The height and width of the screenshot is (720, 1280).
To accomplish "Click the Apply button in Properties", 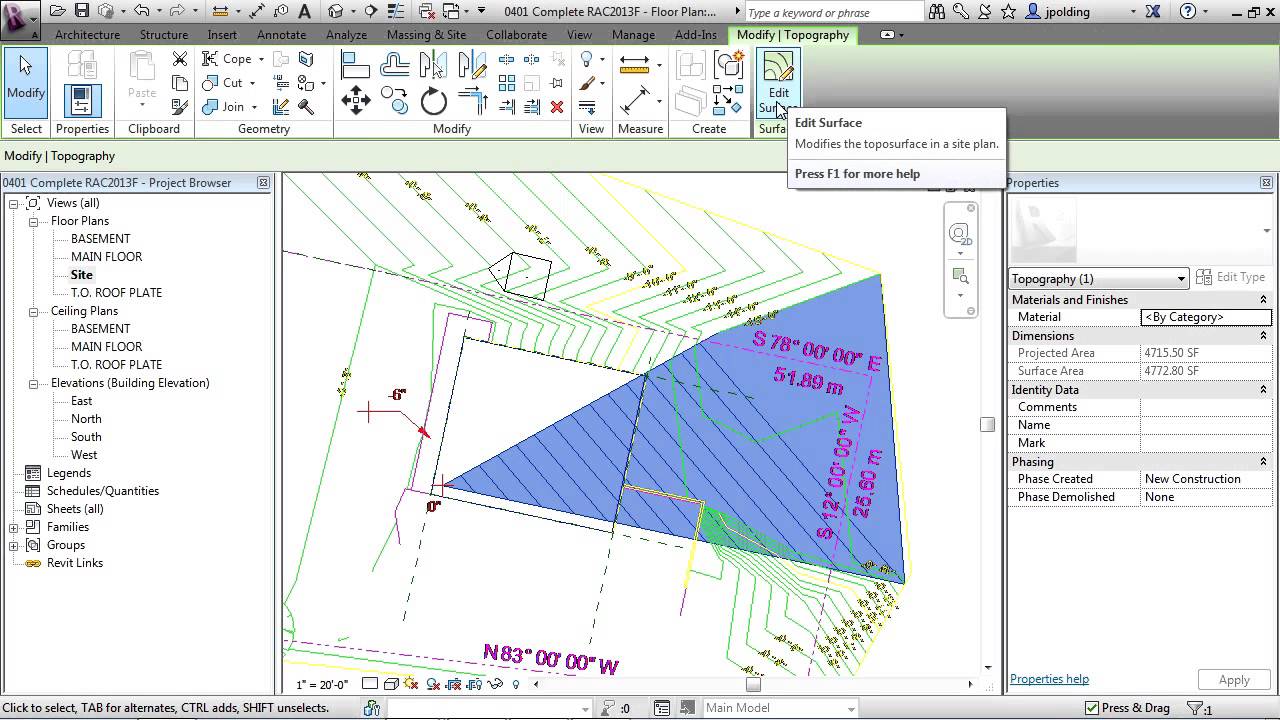I will [x=1234, y=680].
